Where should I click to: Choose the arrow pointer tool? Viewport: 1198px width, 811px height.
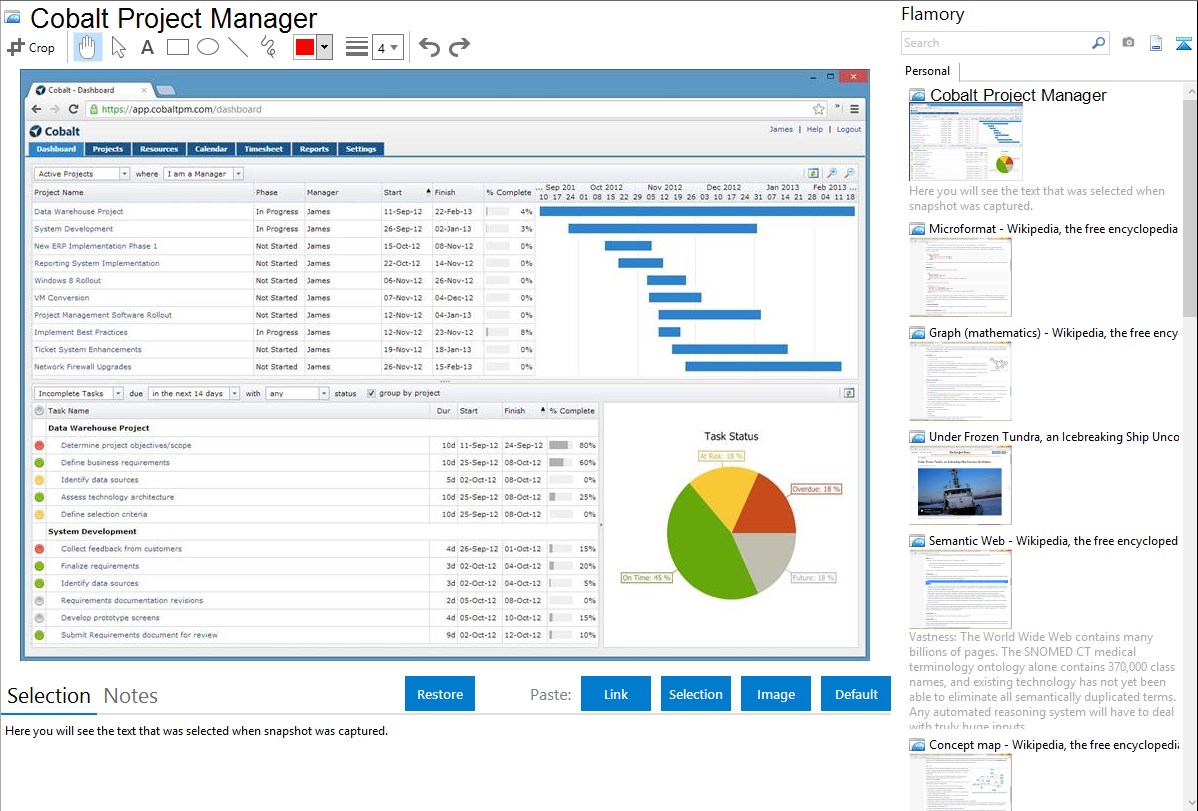pos(118,47)
